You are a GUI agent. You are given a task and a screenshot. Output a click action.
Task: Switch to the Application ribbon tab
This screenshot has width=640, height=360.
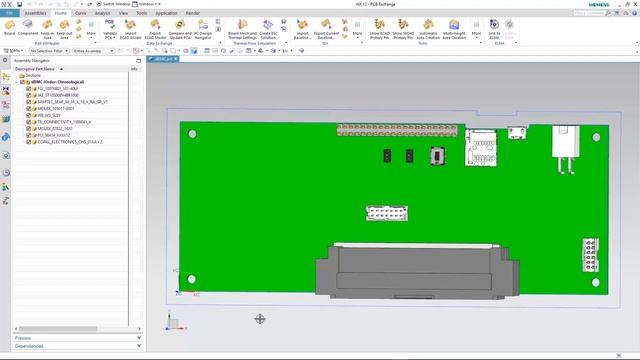[x=166, y=13]
